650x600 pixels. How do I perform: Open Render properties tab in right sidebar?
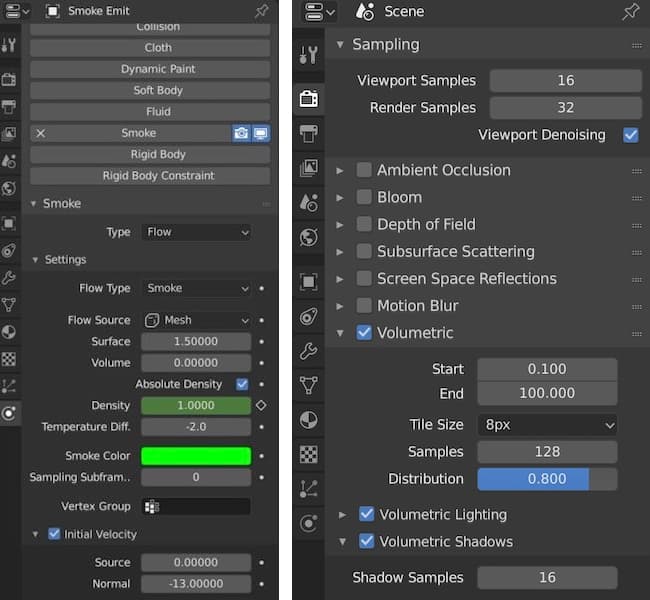coord(309,98)
